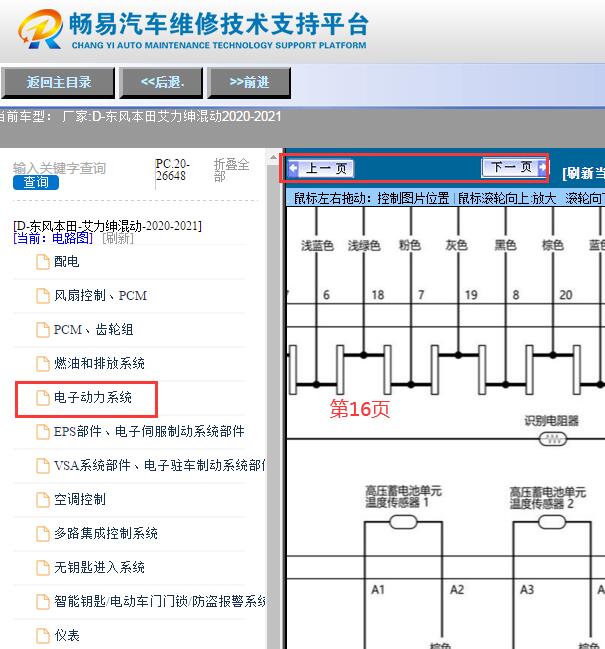Image resolution: width=605 pixels, height=649 pixels.
Task: Click the right arrow icon on 下一页
Action: tap(542, 167)
